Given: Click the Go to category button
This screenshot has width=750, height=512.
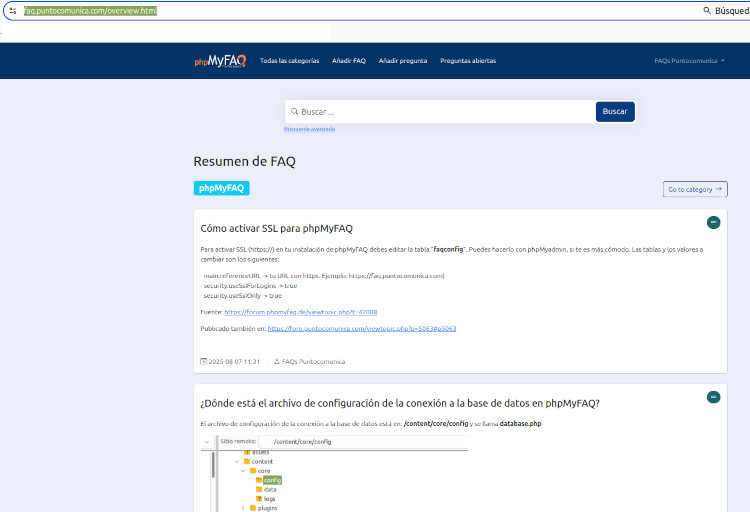Looking at the screenshot, I should point(695,189).
